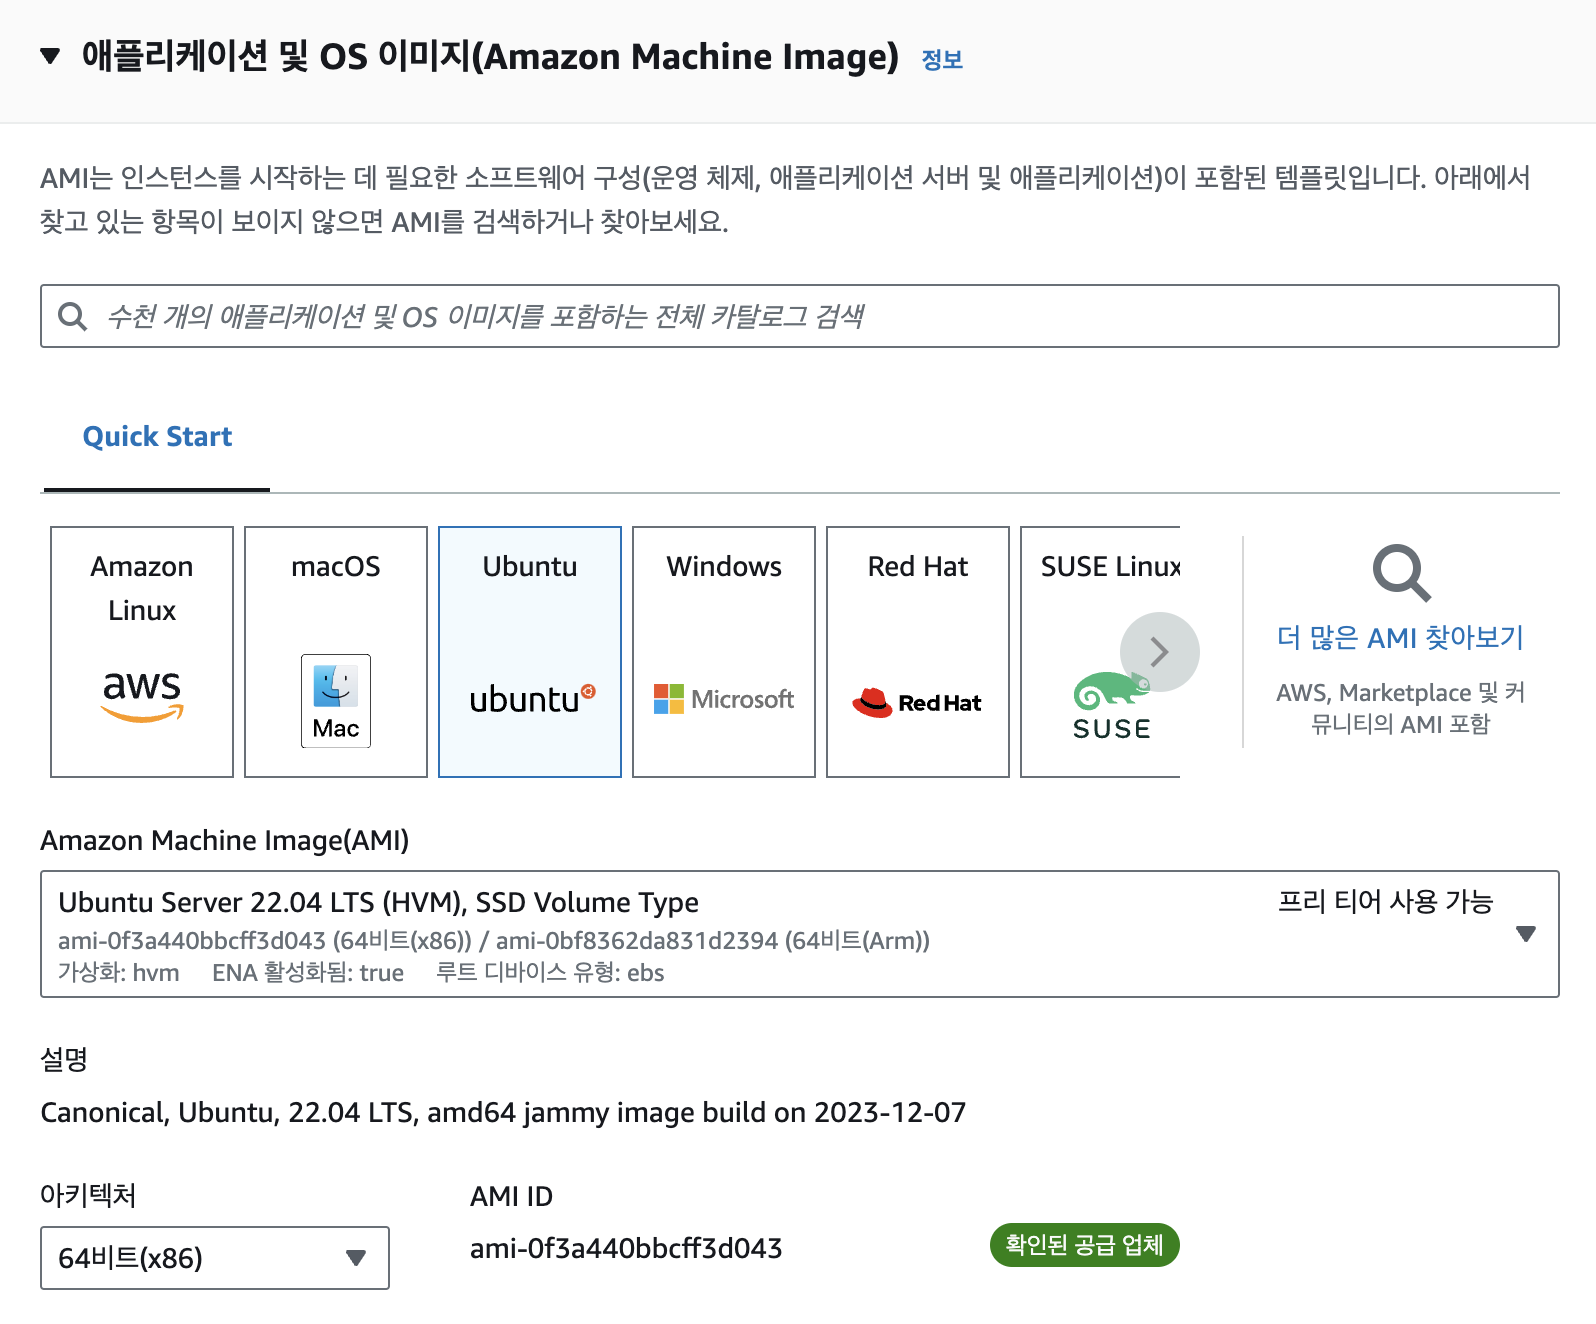Select the Red Hat AMI card

tap(918, 652)
